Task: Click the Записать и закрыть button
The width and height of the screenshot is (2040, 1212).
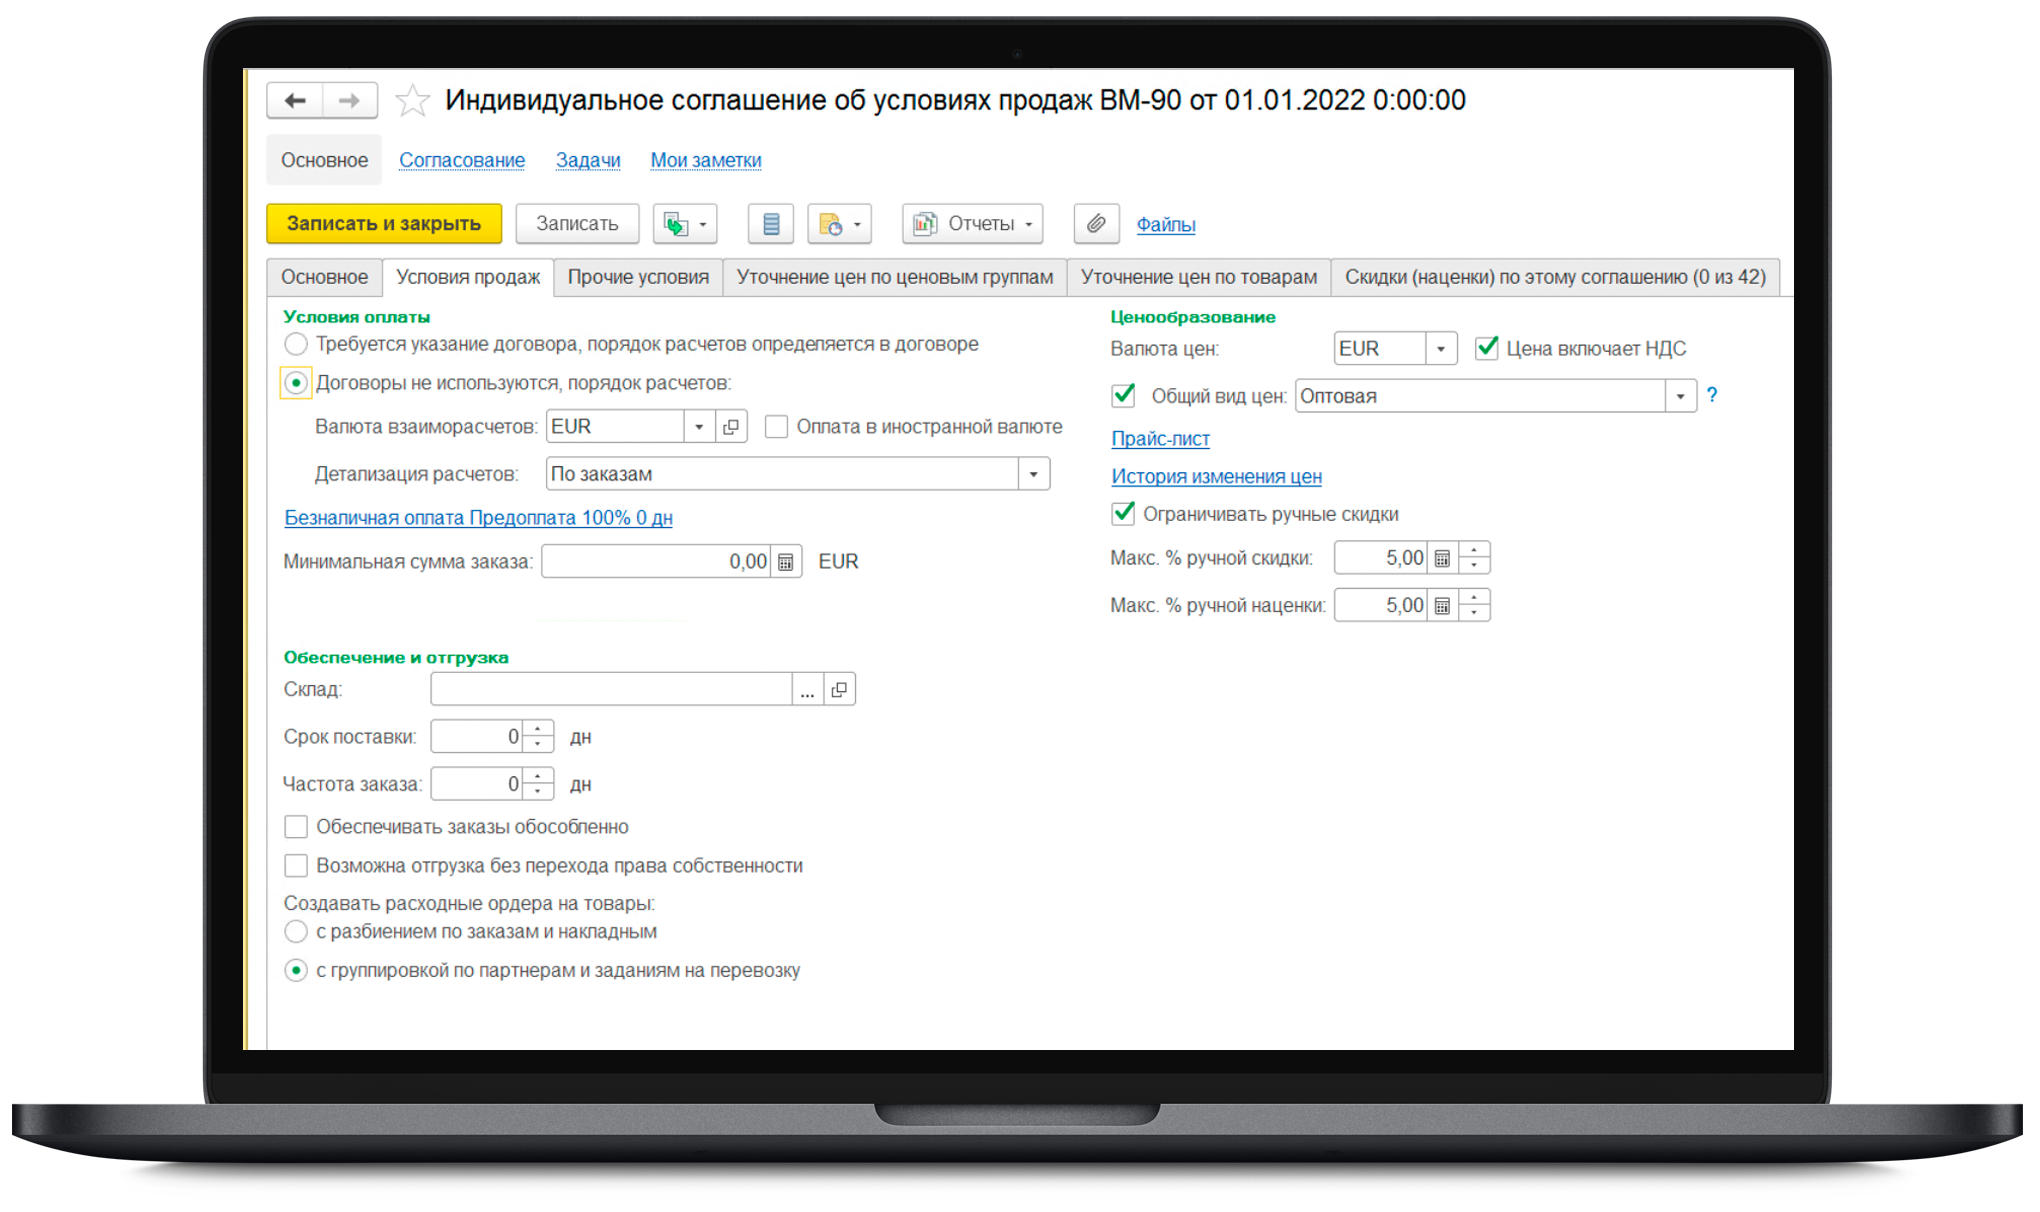Action: (384, 224)
